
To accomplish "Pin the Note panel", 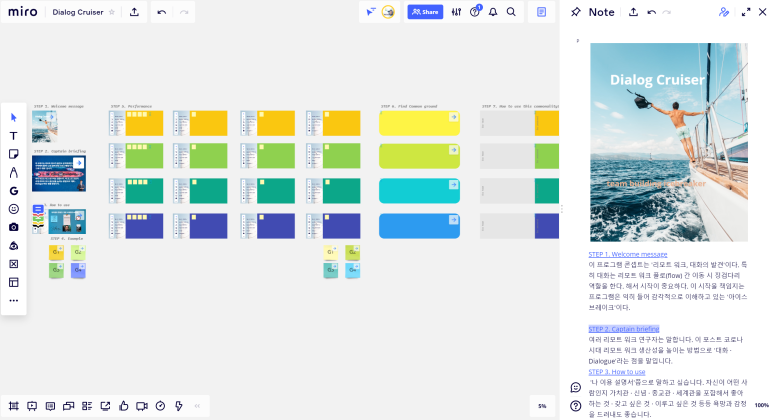I will tap(576, 12).
